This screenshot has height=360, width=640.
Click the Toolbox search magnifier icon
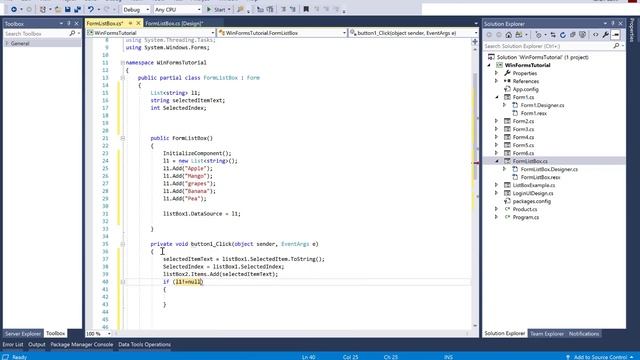pos(72,33)
